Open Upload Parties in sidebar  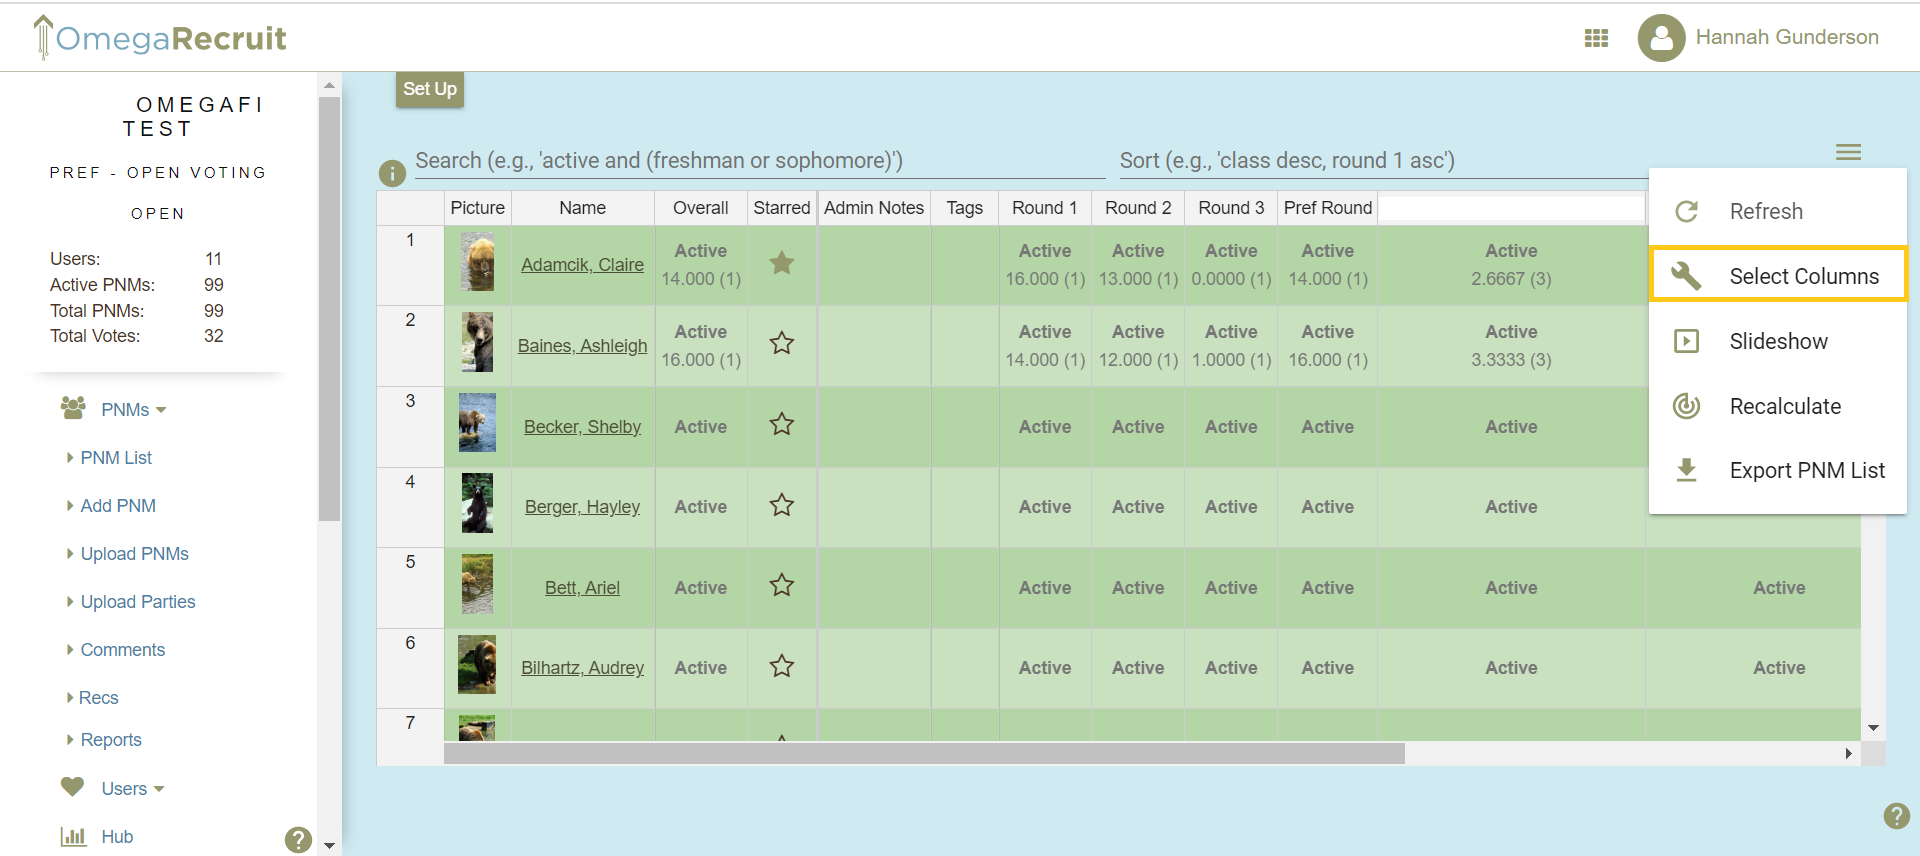[x=138, y=602]
